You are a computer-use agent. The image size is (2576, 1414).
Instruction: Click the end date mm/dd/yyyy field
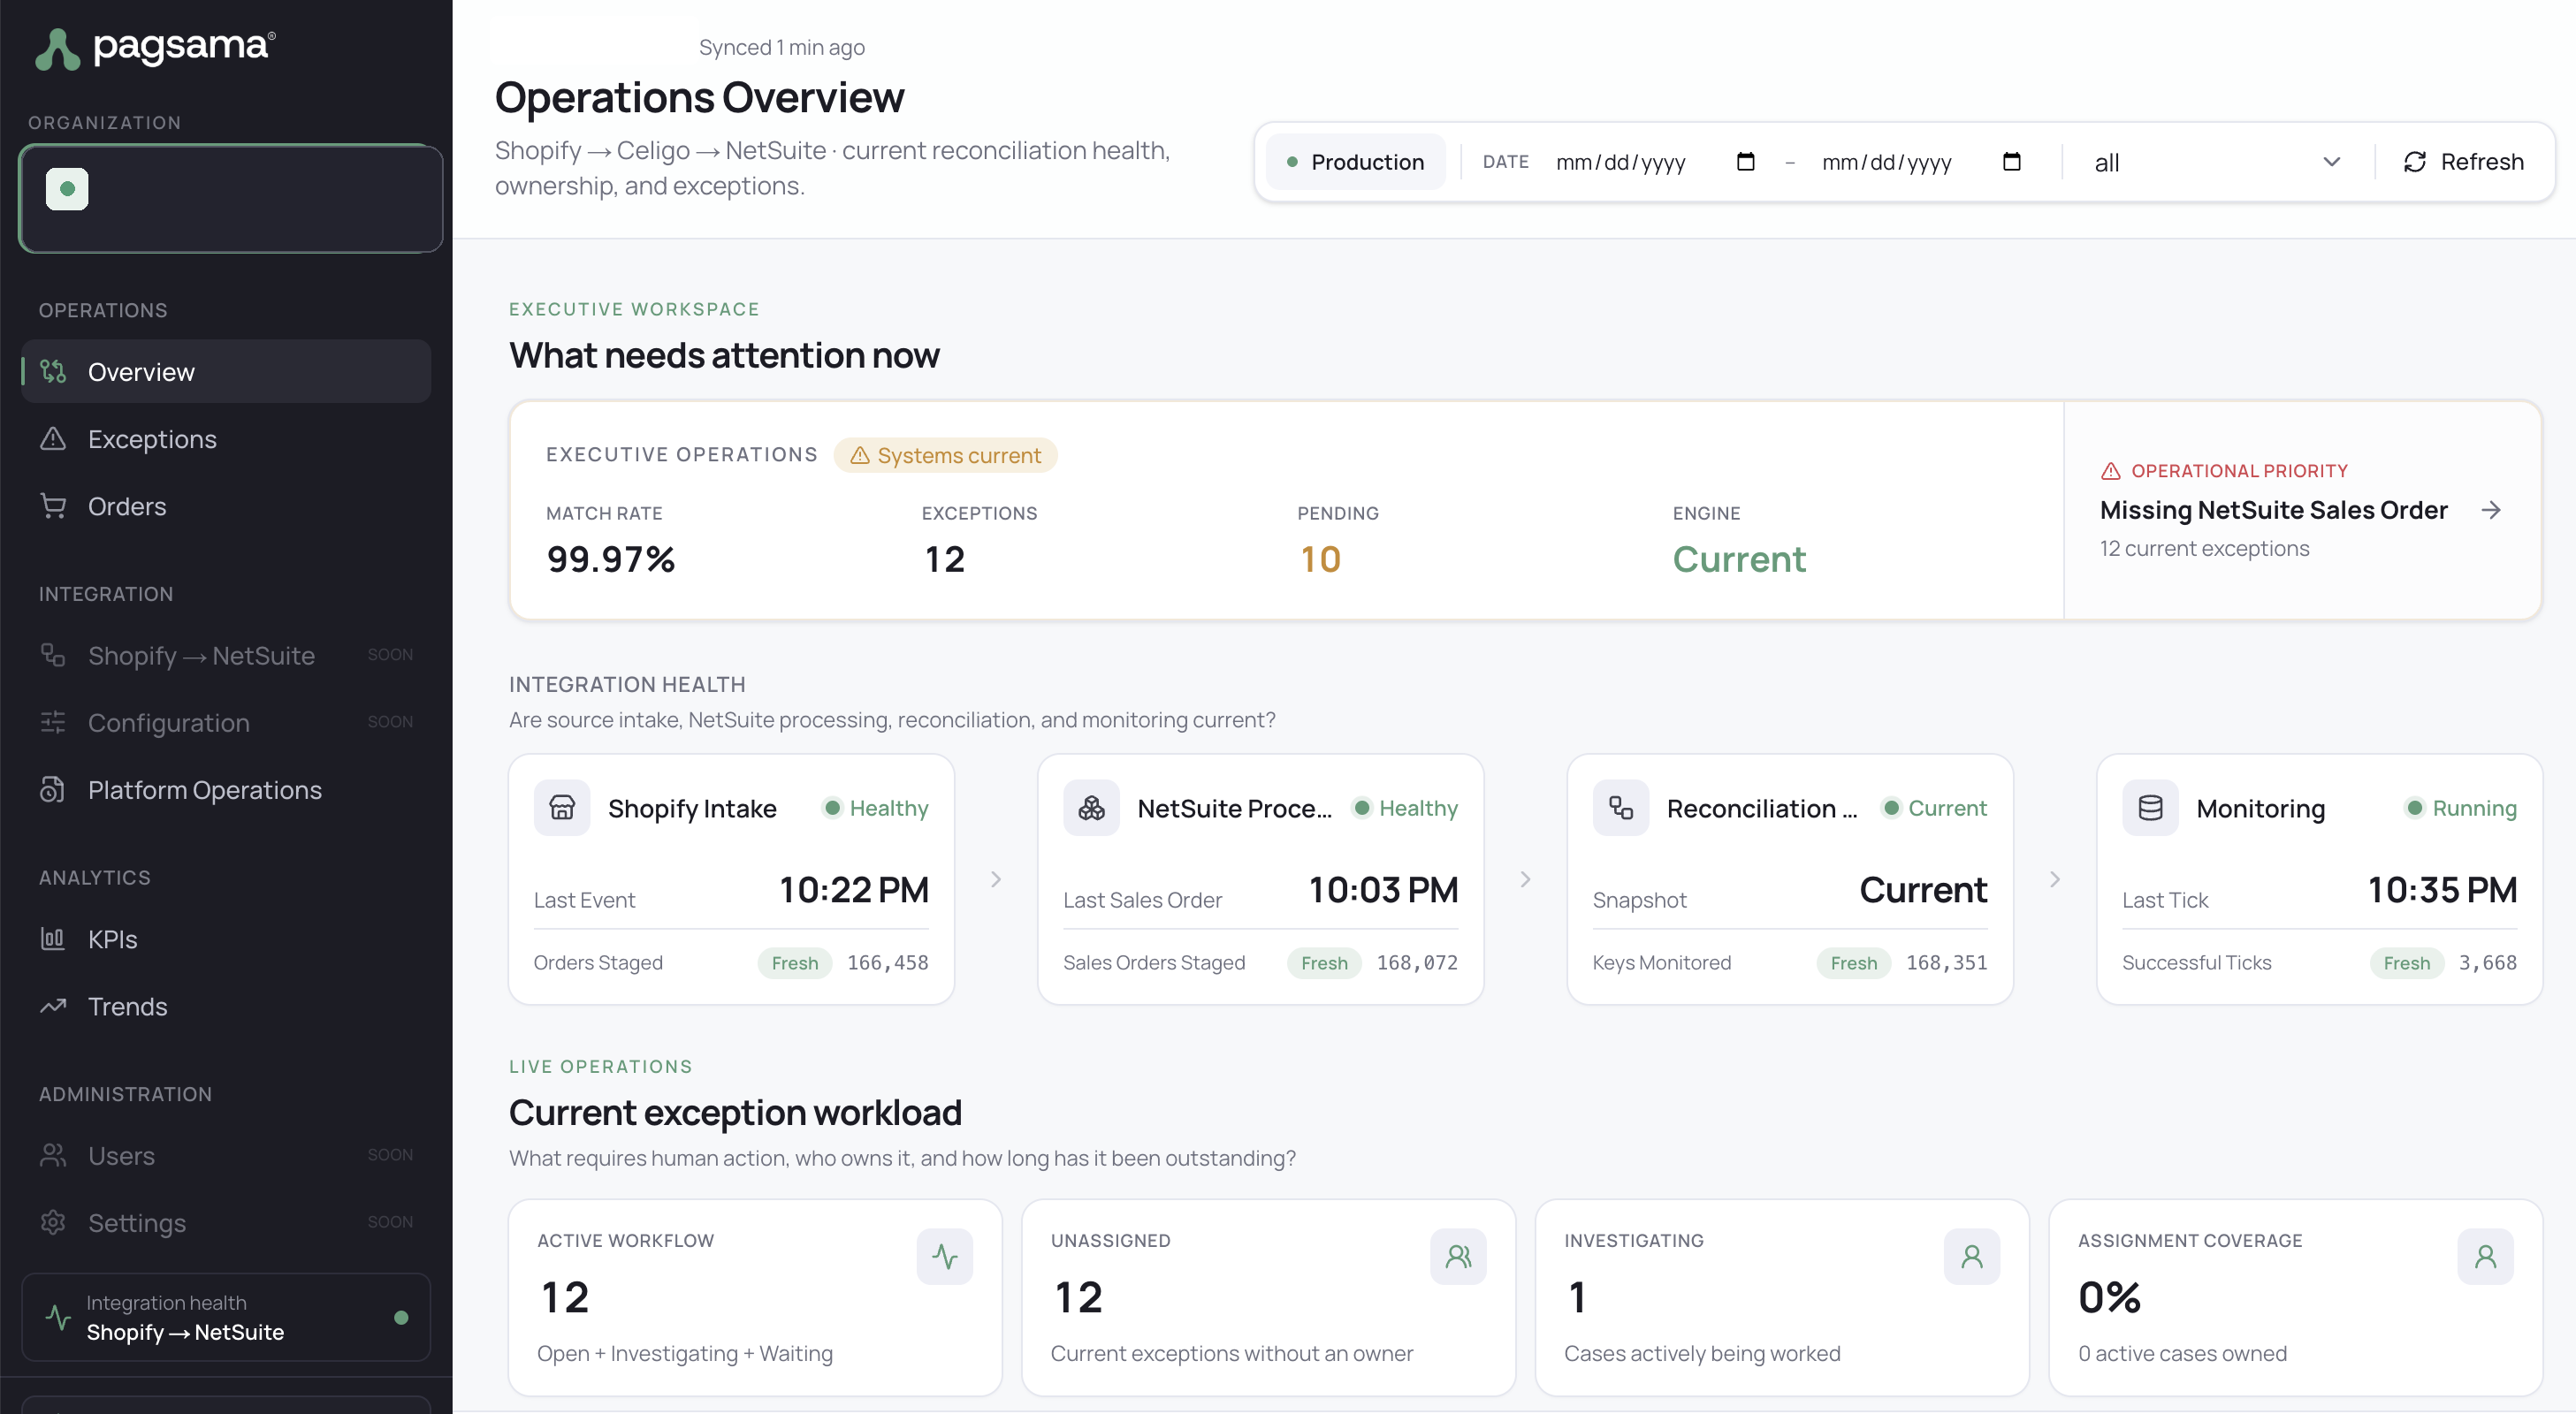1921,162
